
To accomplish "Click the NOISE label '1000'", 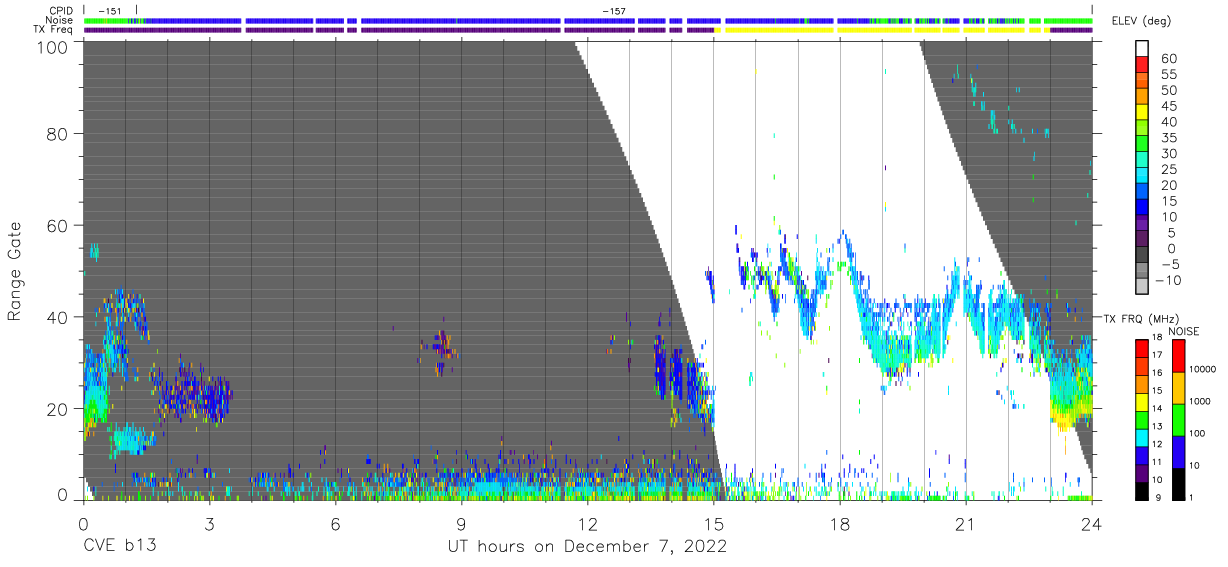I will tap(1201, 402).
